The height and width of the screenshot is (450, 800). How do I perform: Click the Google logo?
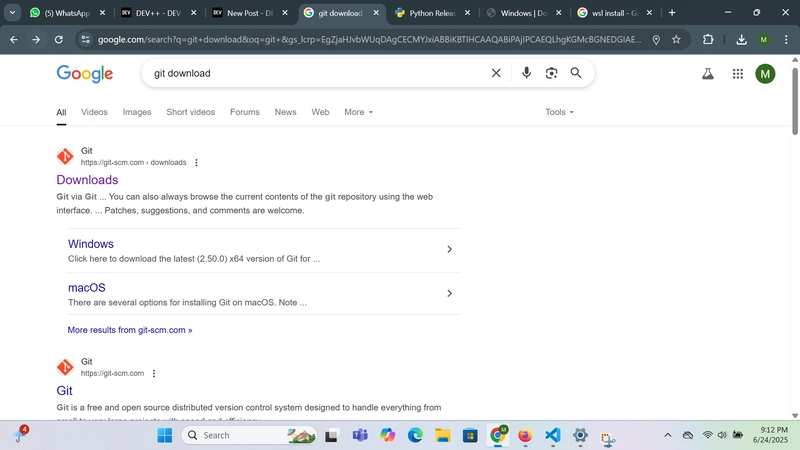coord(85,73)
